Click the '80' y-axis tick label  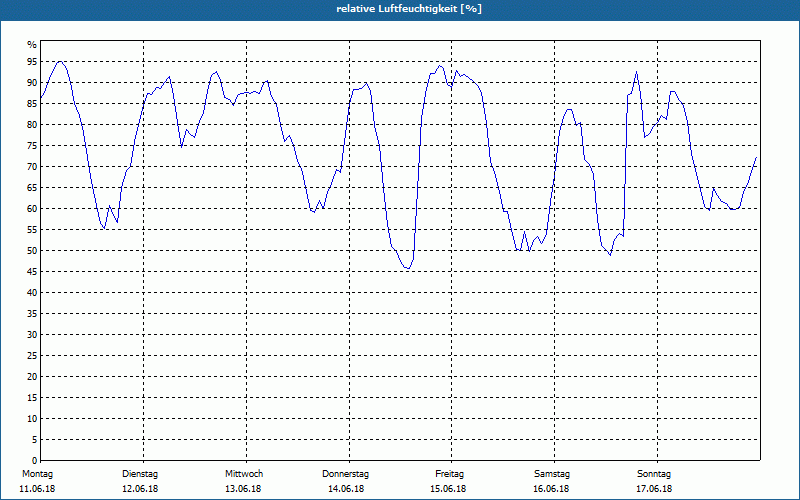(x=32, y=124)
